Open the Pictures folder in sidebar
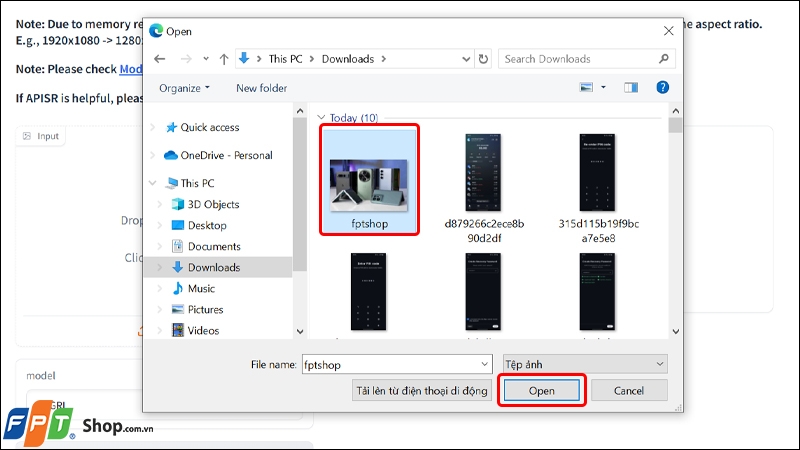Image resolution: width=800 pixels, height=450 pixels. (206, 310)
